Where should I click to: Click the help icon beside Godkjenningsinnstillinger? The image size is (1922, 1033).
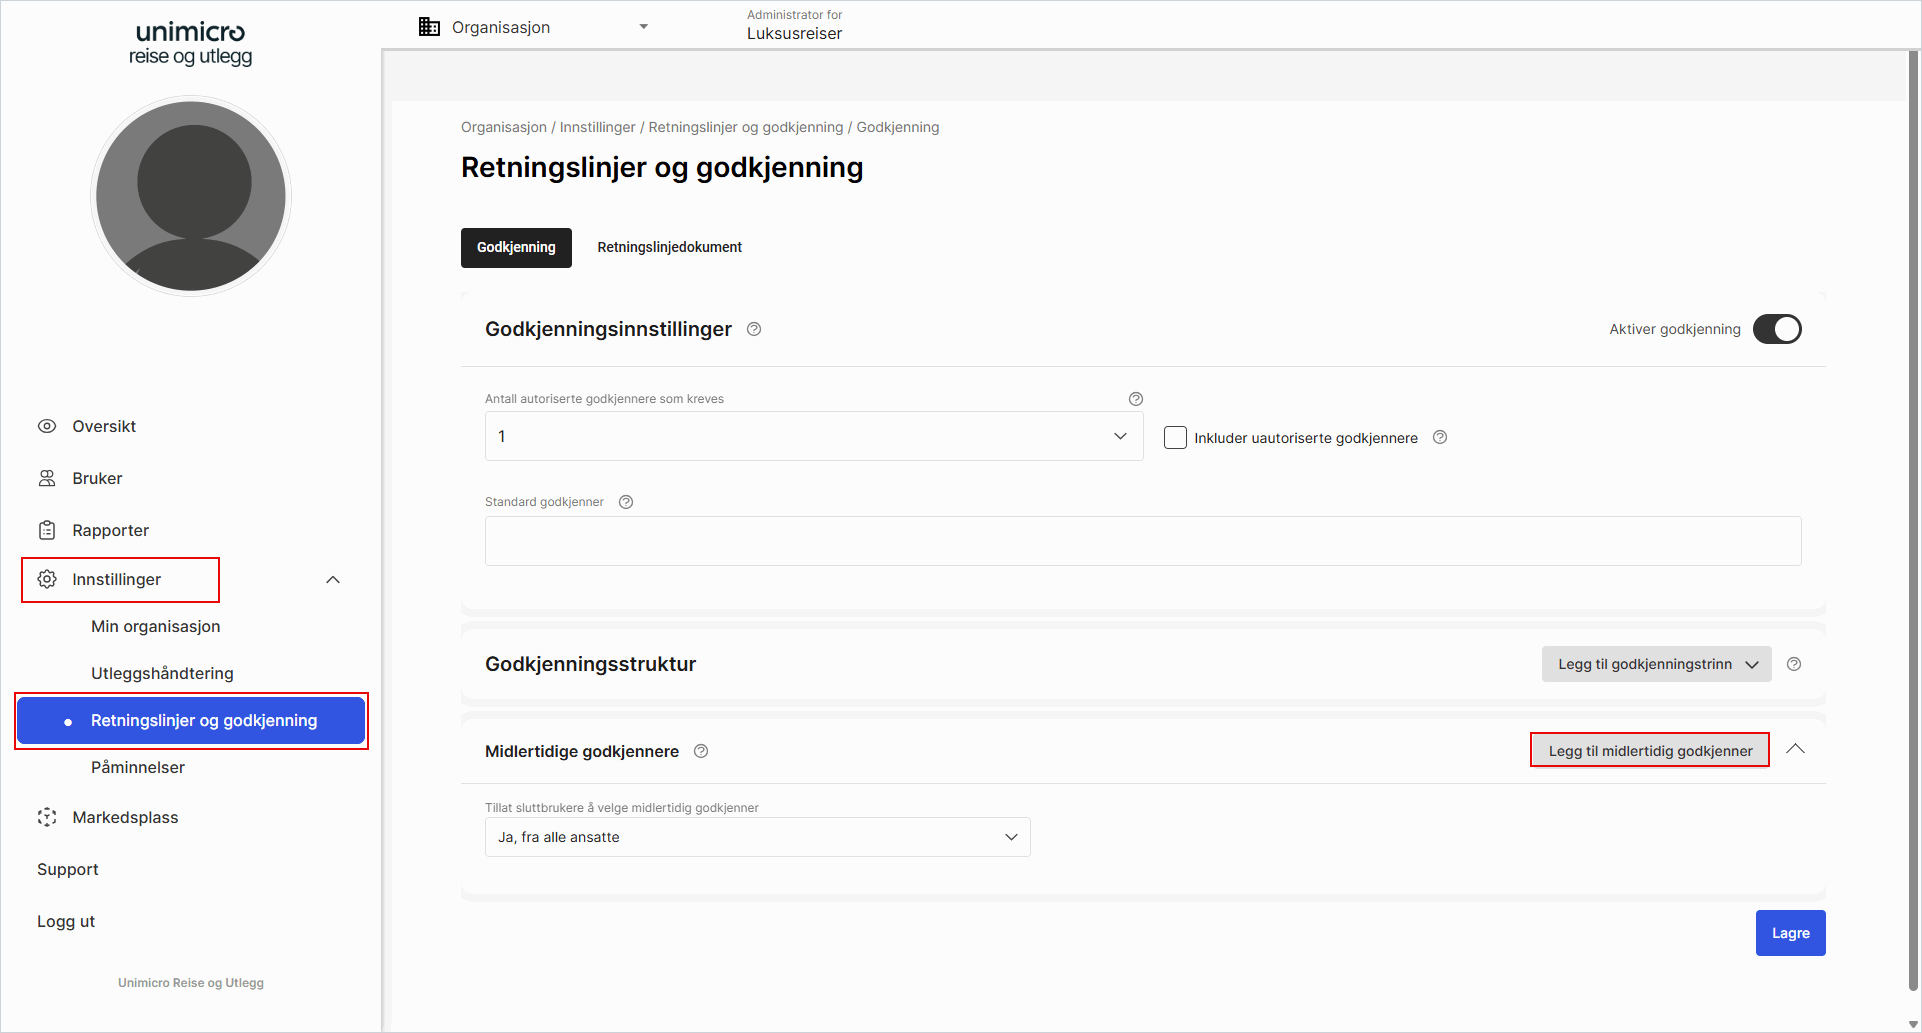click(753, 328)
